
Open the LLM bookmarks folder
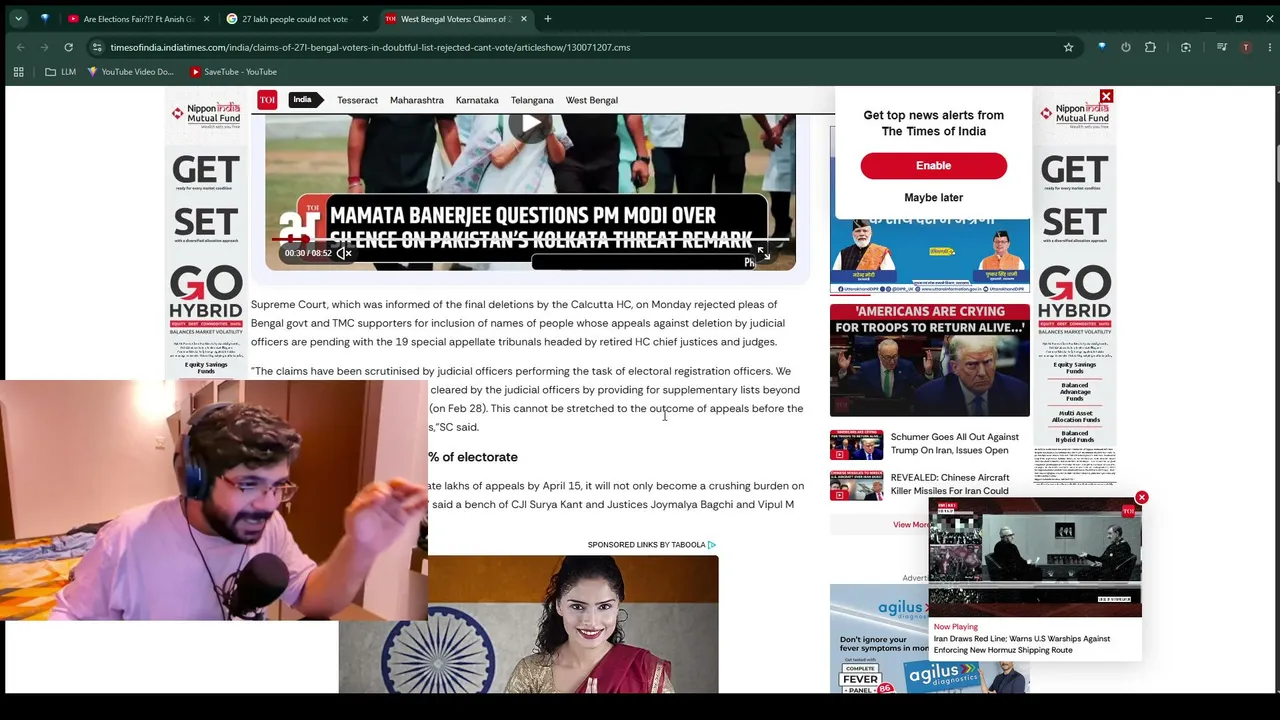pyautogui.click(x=60, y=72)
